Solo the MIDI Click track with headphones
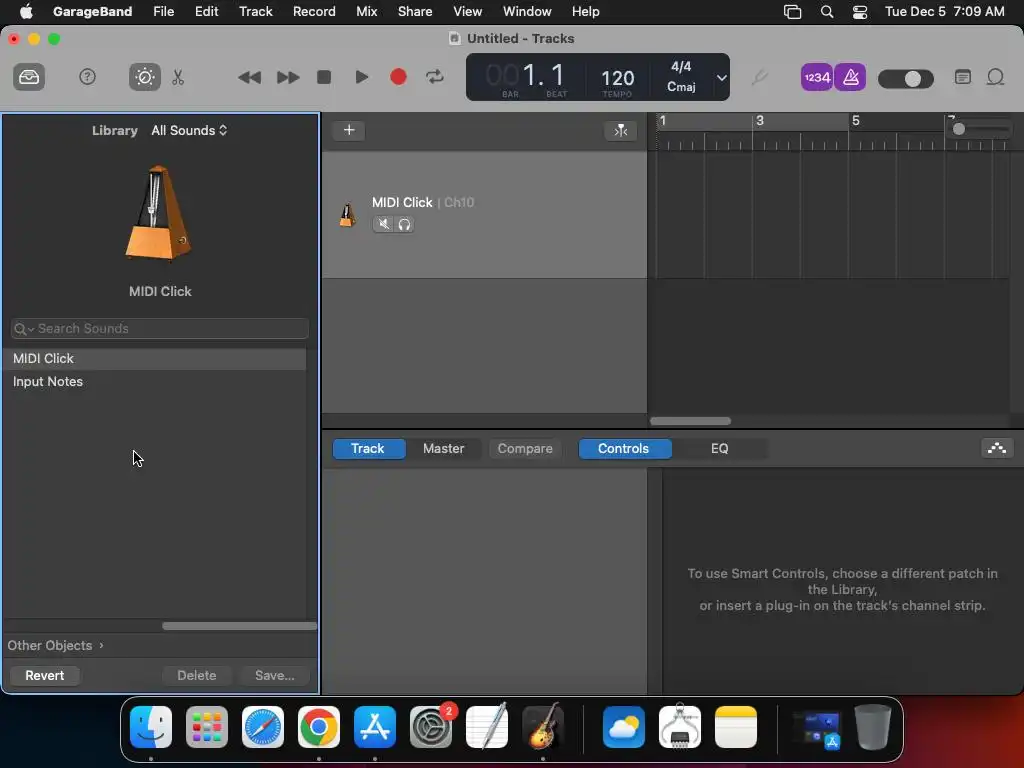This screenshot has height=768, width=1024. point(404,224)
